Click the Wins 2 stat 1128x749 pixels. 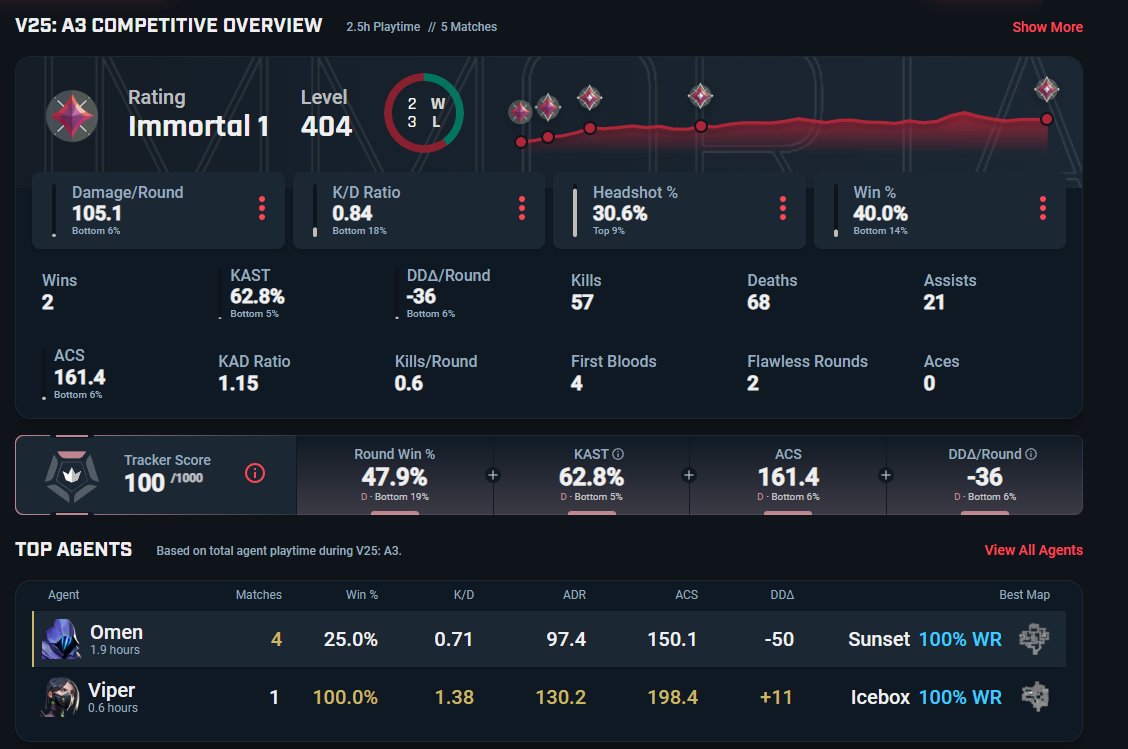(x=59, y=291)
